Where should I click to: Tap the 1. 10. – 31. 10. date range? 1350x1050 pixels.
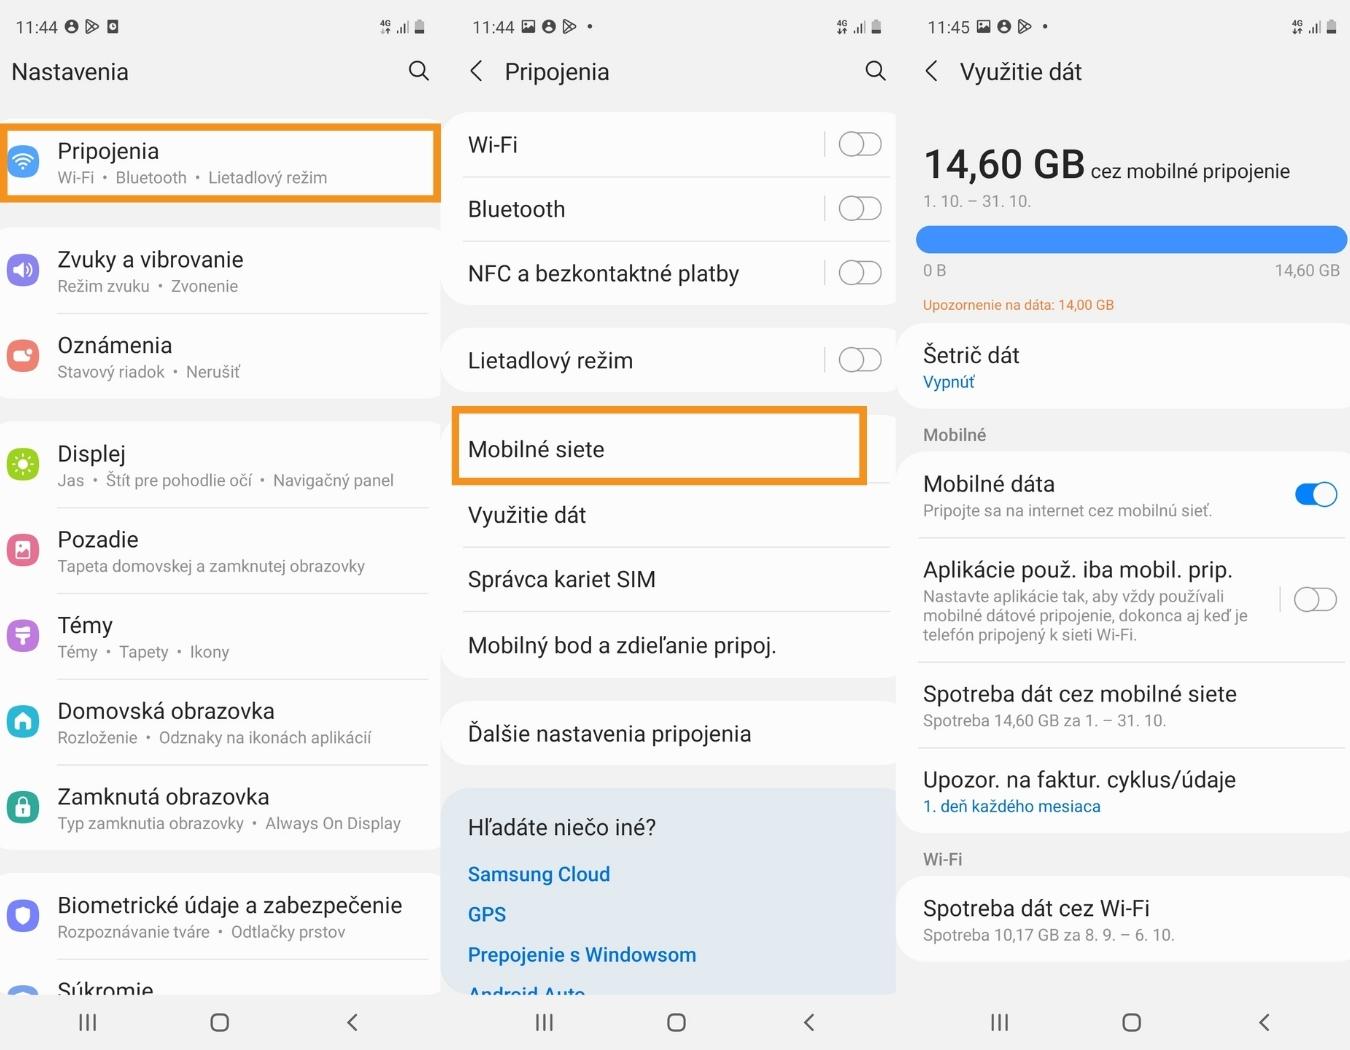click(977, 201)
